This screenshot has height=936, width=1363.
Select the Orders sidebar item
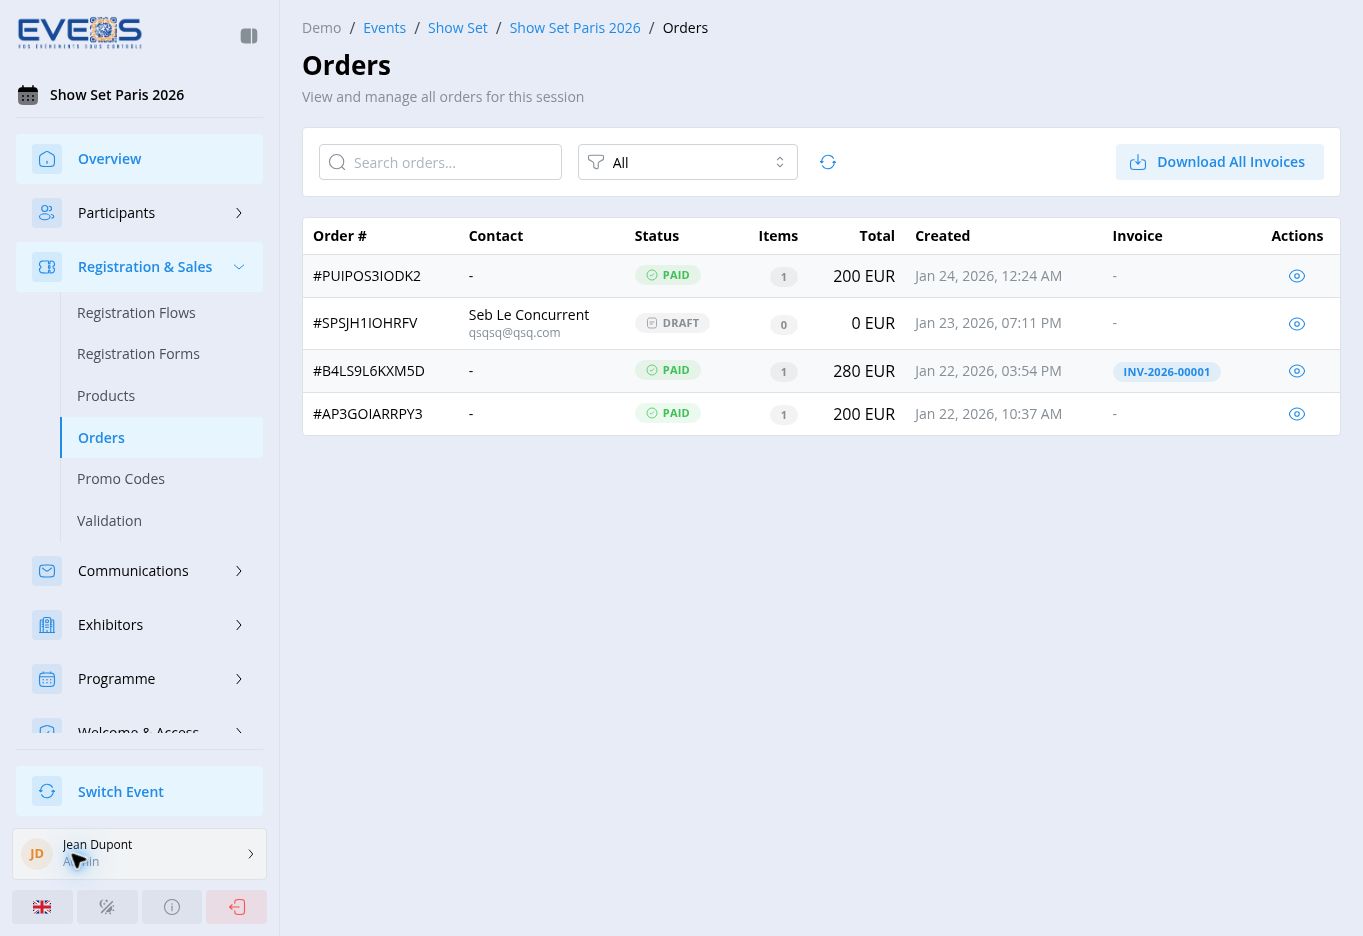[x=162, y=438]
